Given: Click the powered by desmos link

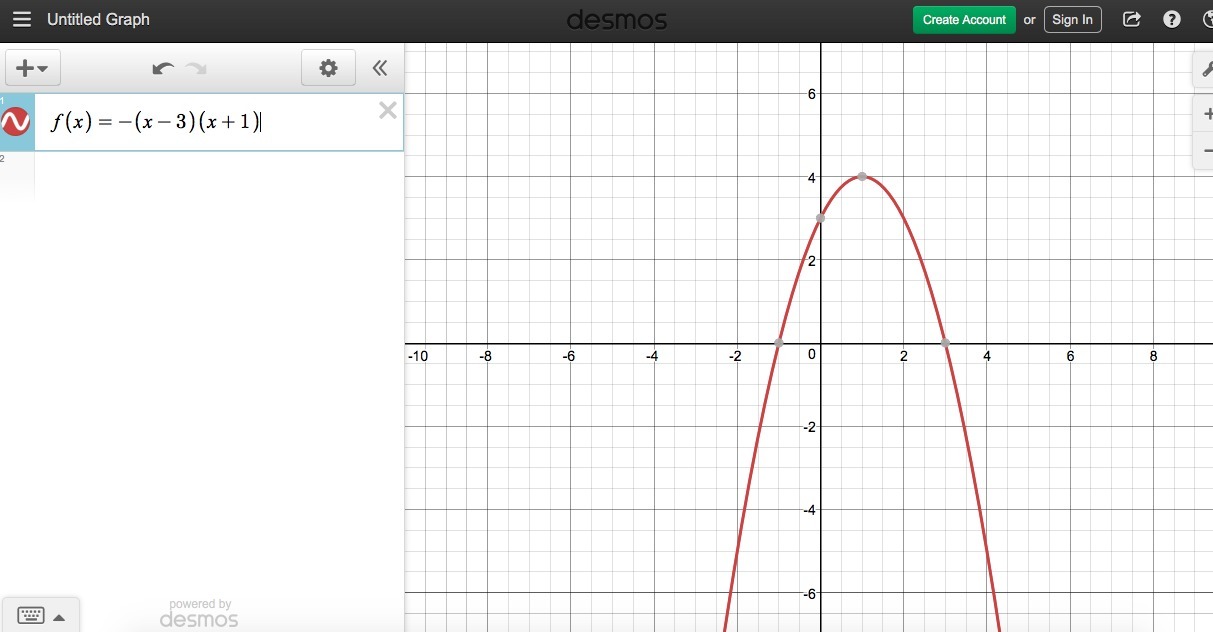Looking at the screenshot, I should [200, 613].
